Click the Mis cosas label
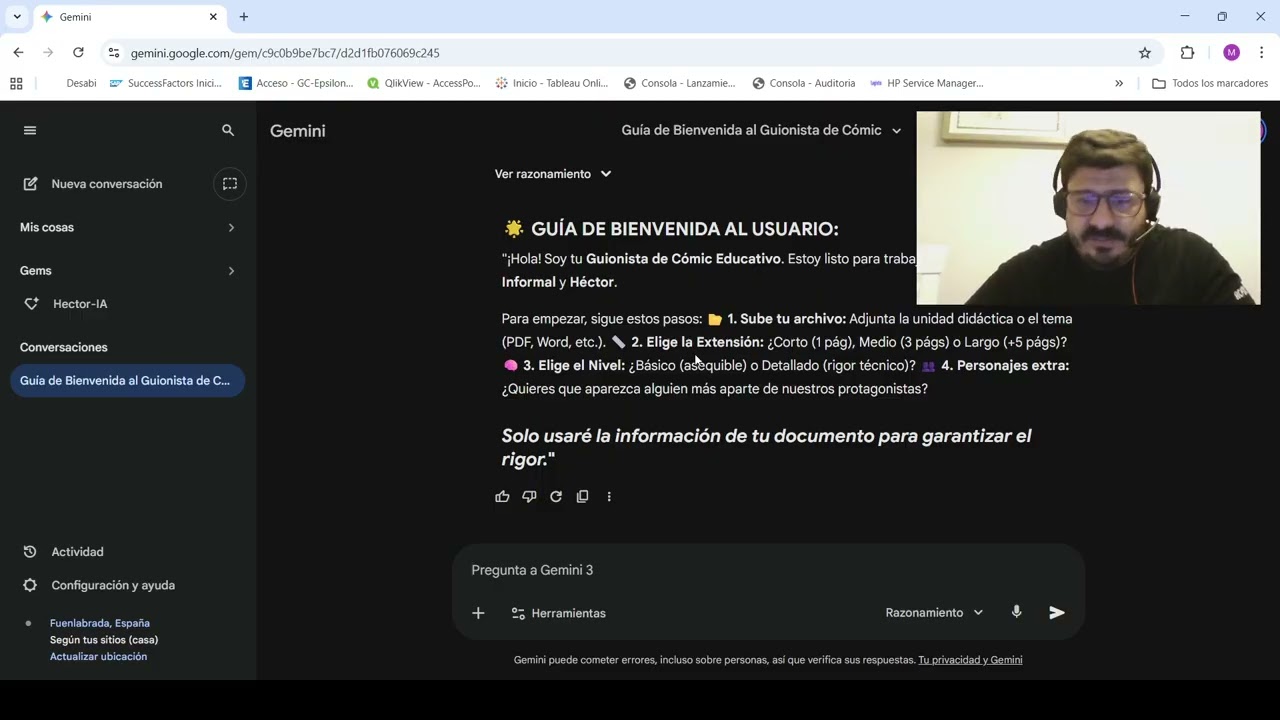This screenshot has width=1280, height=720. [x=47, y=228]
